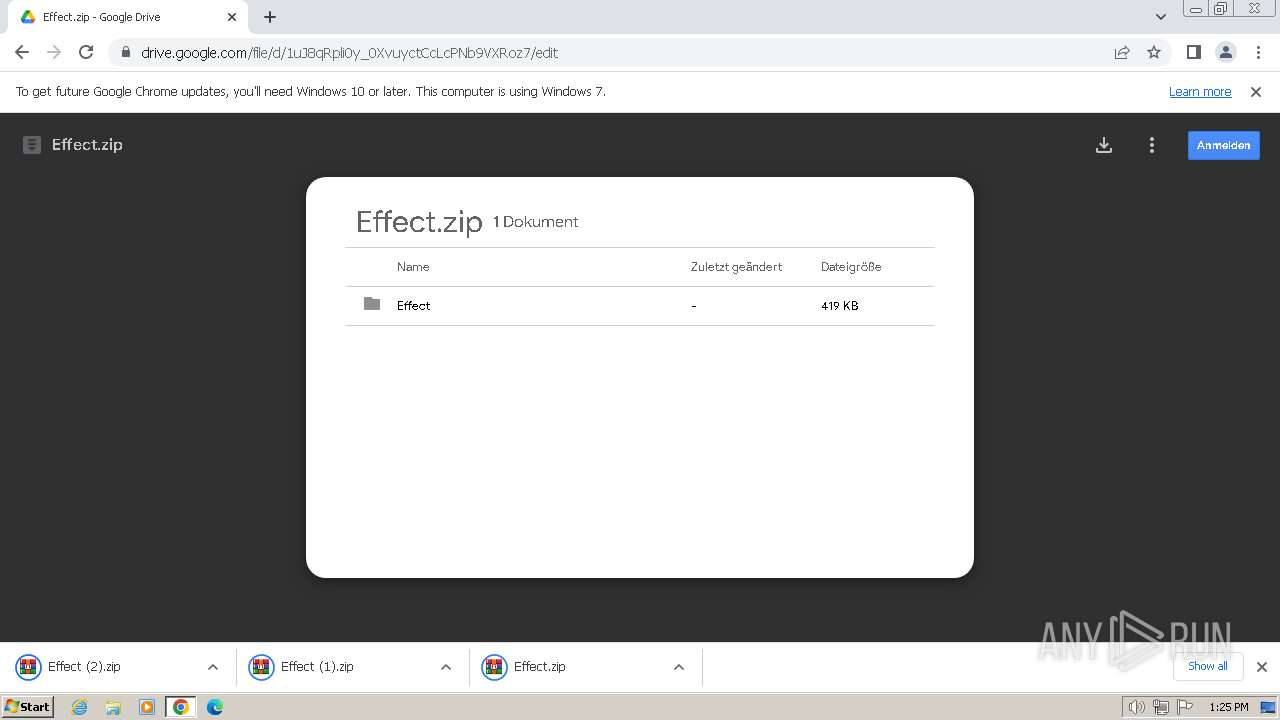Open the three-dot more actions menu
This screenshot has height=720, width=1280.
point(1152,145)
